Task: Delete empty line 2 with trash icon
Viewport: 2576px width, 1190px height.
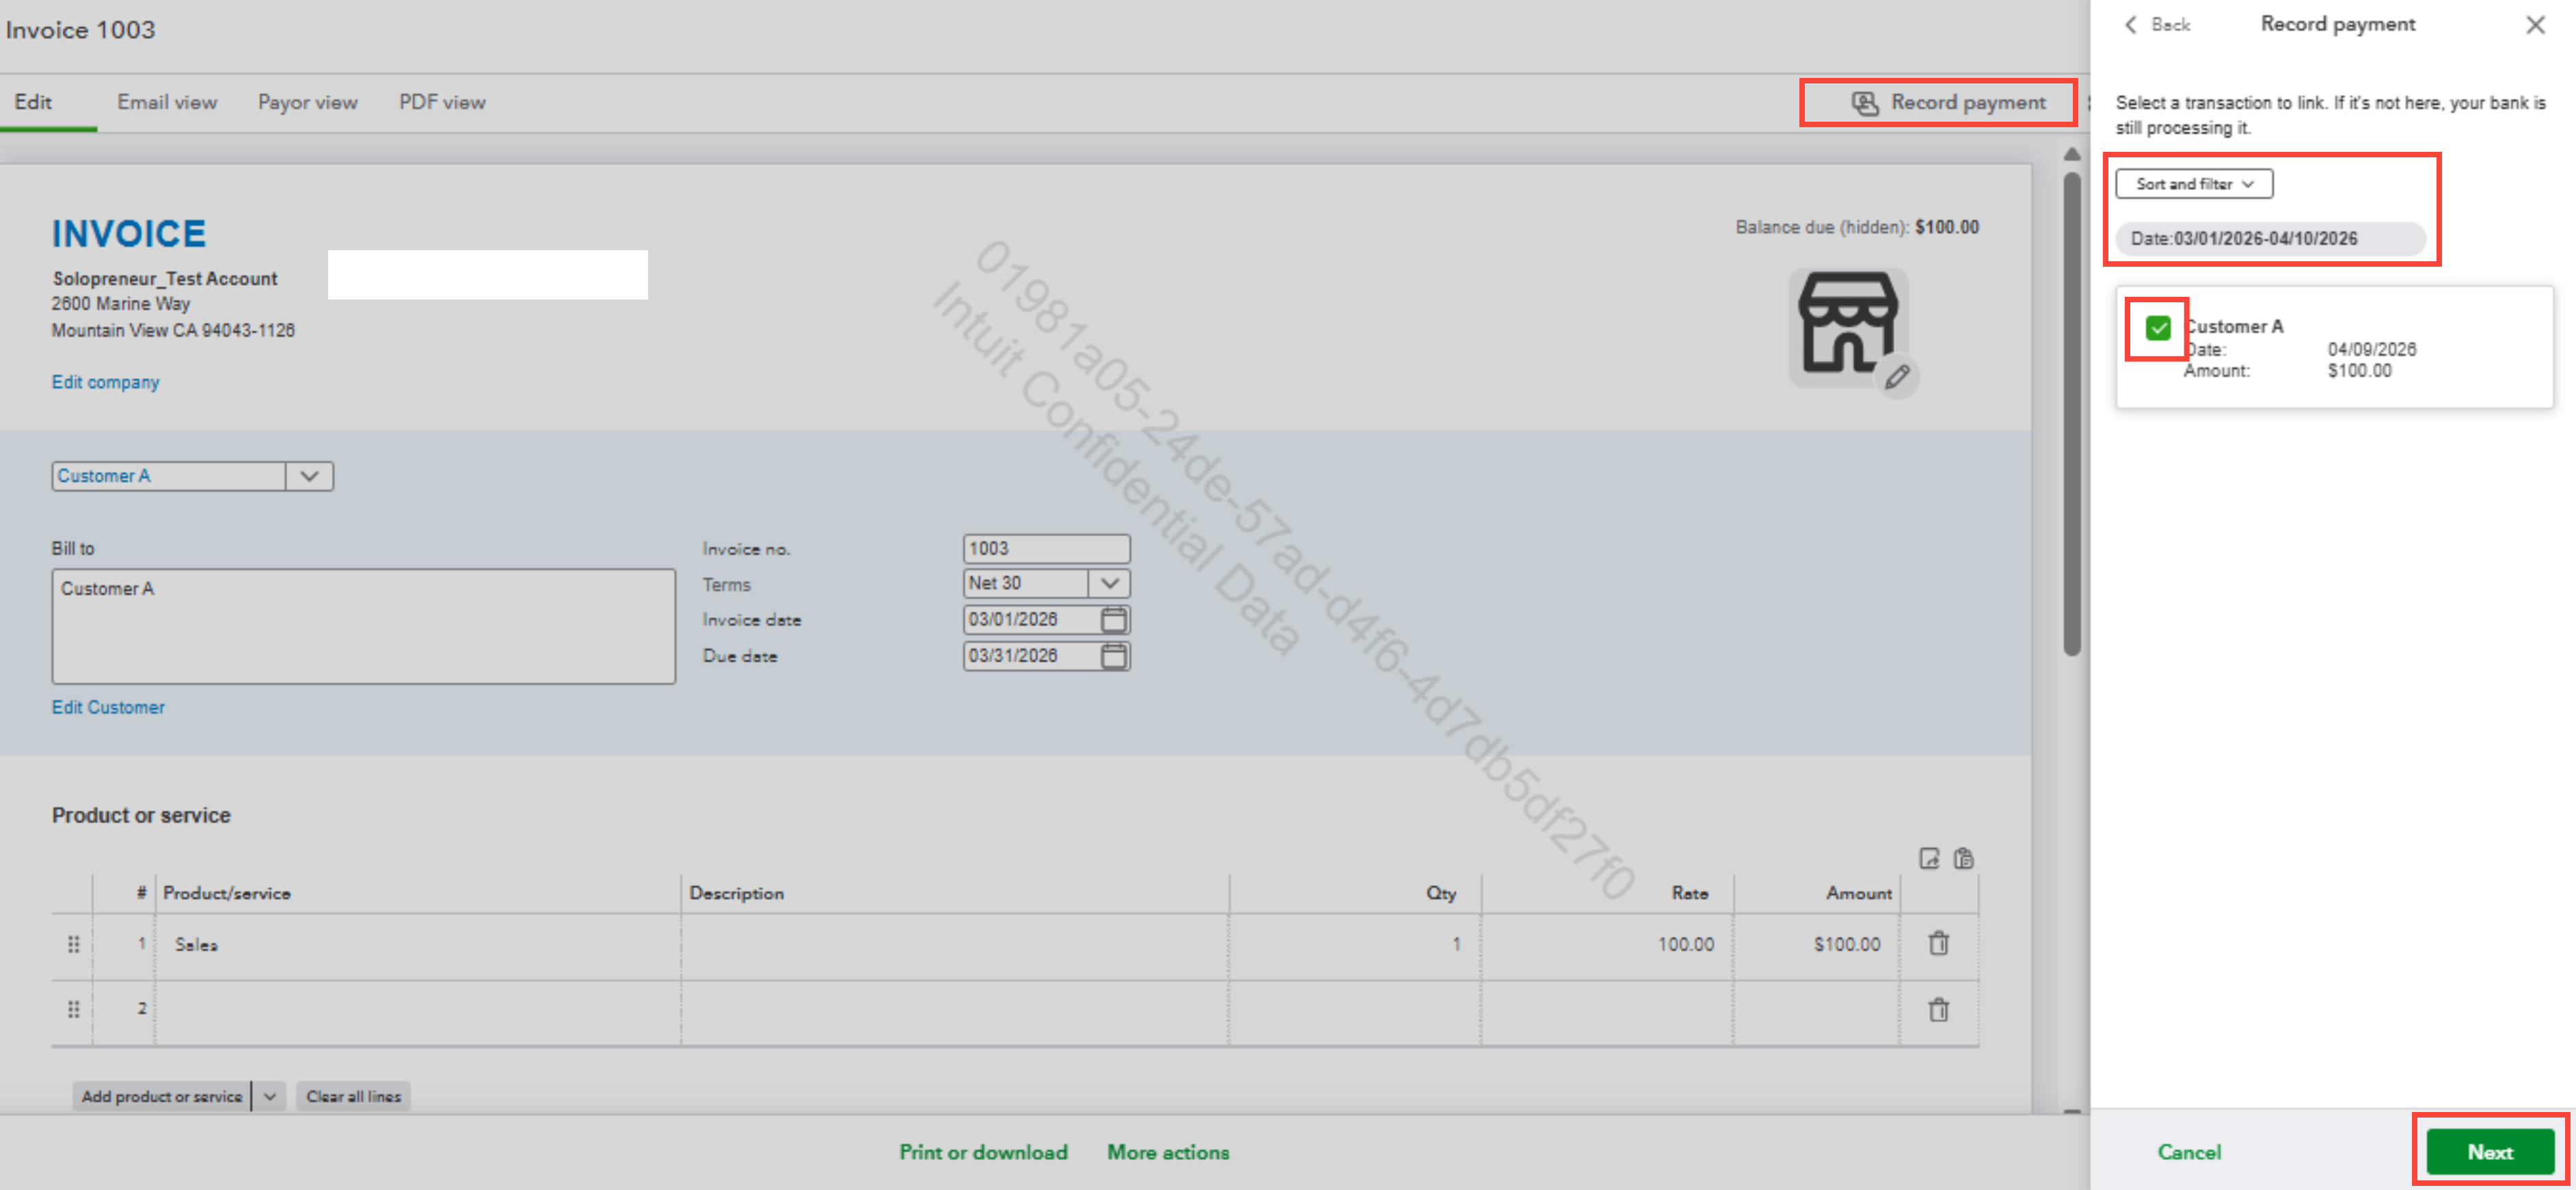Action: (x=1938, y=1010)
